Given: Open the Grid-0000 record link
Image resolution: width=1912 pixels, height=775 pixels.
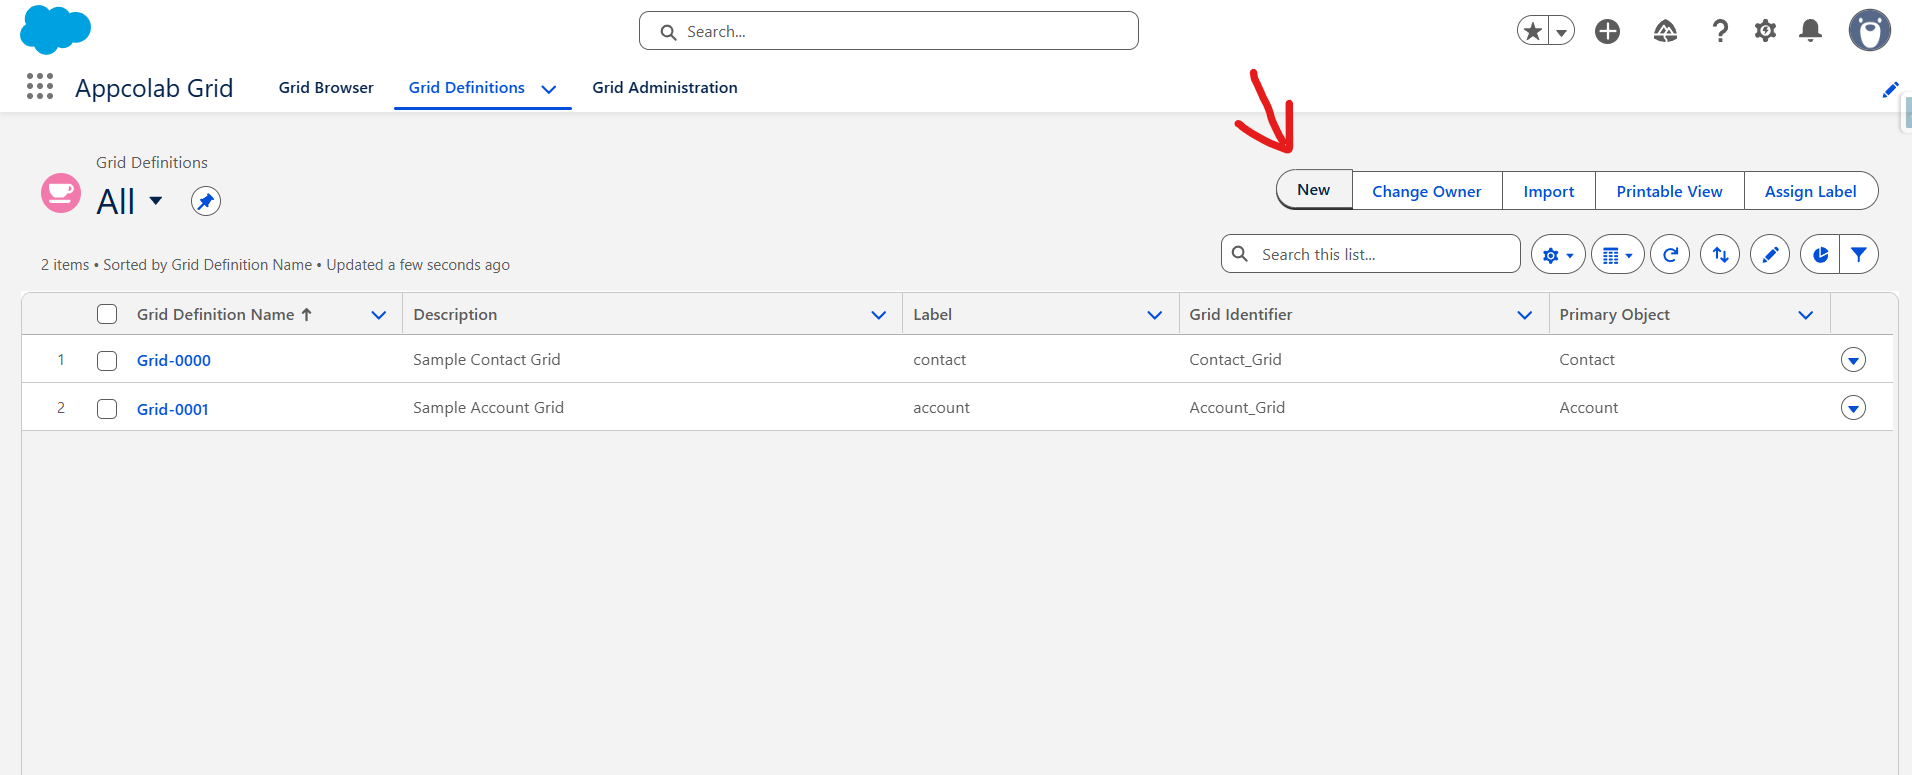Looking at the screenshot, I should coord(174,360).
